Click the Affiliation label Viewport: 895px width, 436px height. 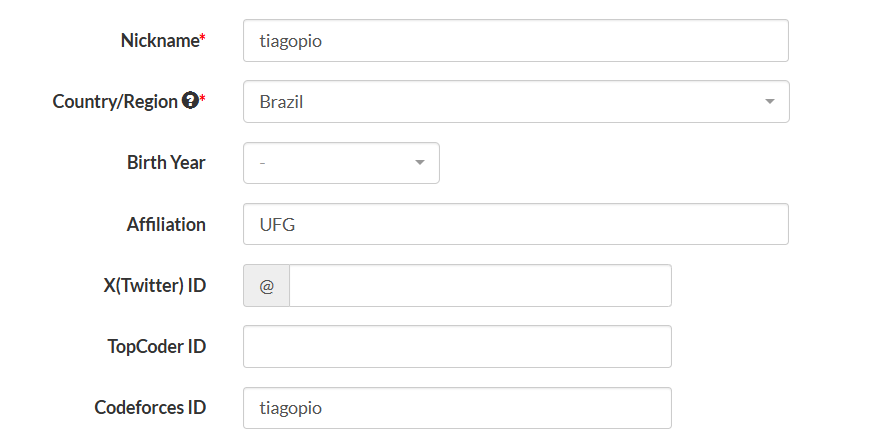(166, 225)
